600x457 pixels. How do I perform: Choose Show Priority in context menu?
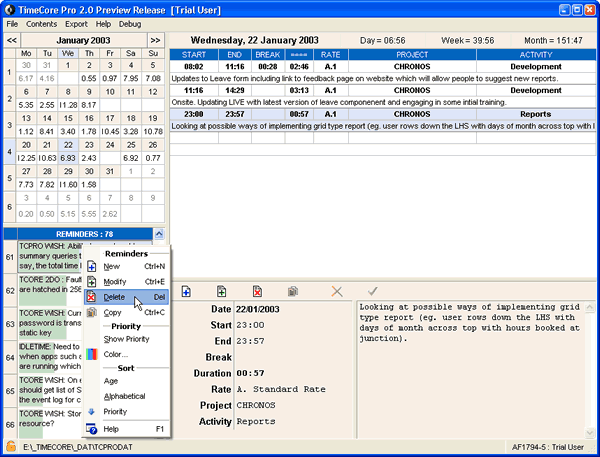click(126, 339)
